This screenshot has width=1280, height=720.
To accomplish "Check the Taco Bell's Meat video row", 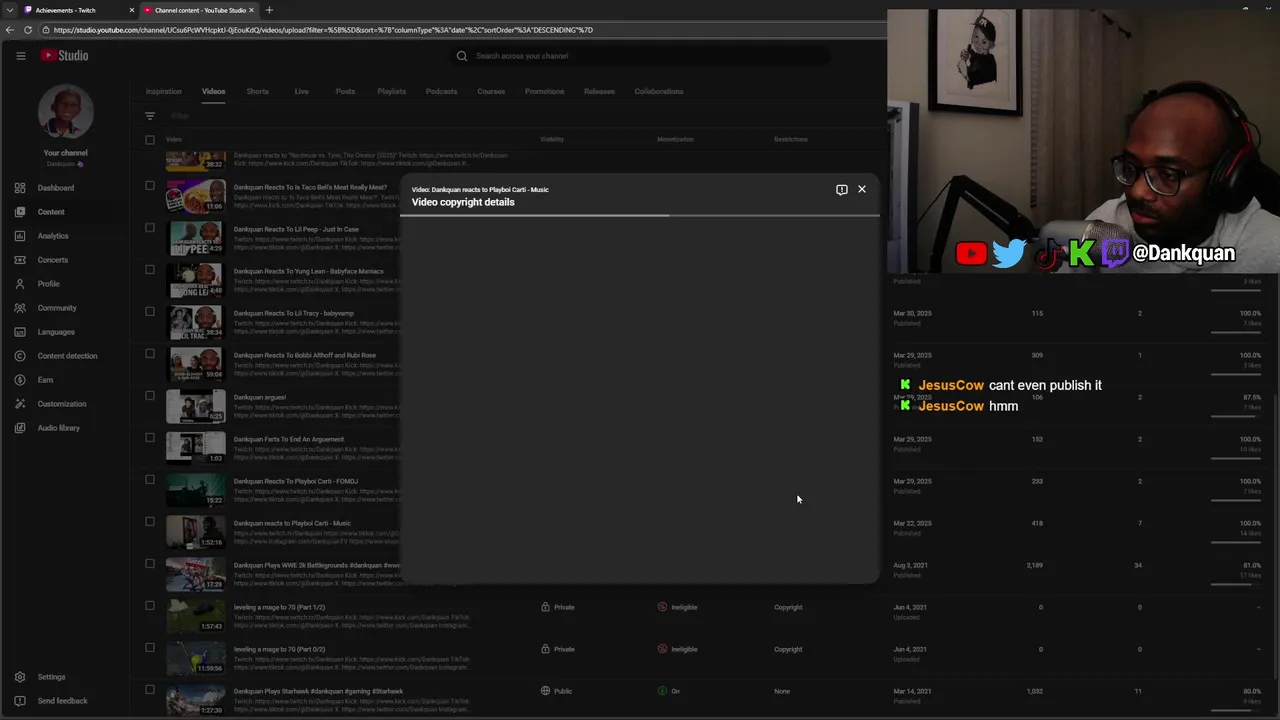I will tap(150, 185).
